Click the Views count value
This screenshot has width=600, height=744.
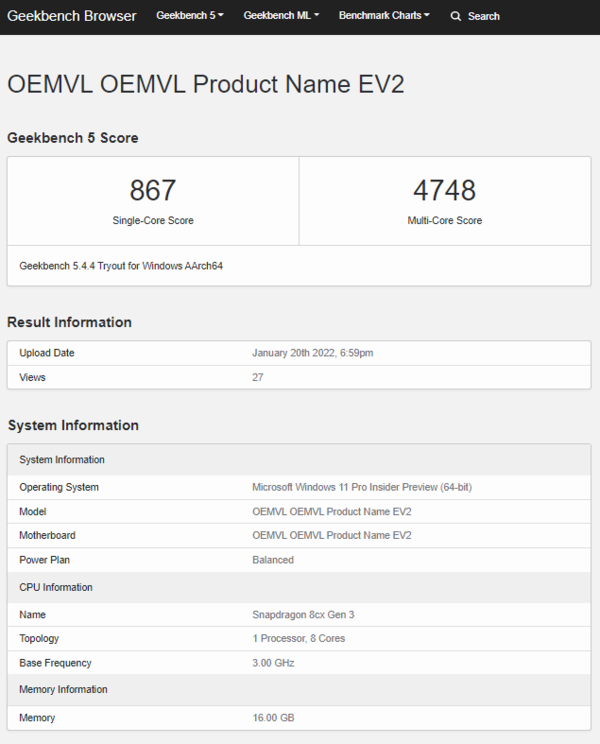click(260, 377)
